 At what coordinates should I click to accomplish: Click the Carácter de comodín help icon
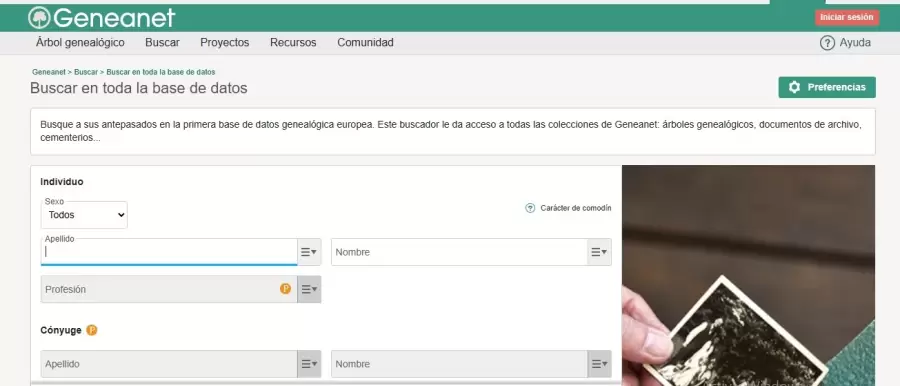(x=530, y=208)
